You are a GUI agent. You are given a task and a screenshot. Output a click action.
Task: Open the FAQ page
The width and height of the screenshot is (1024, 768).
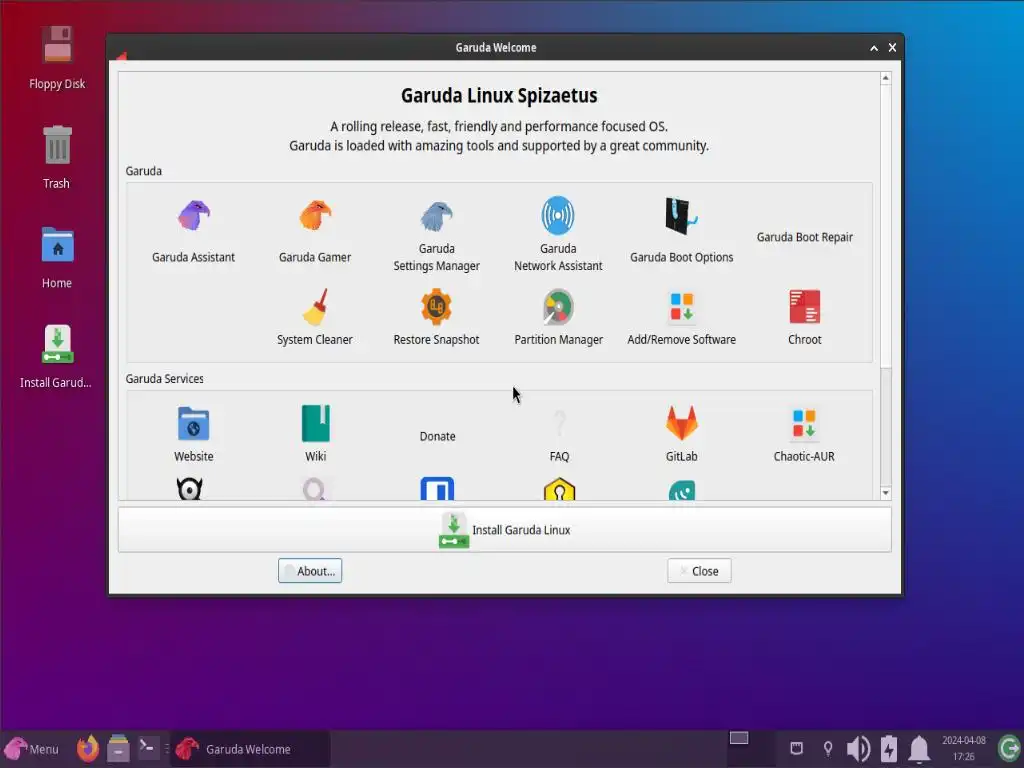pyautogui.click(x=559, y=436)
